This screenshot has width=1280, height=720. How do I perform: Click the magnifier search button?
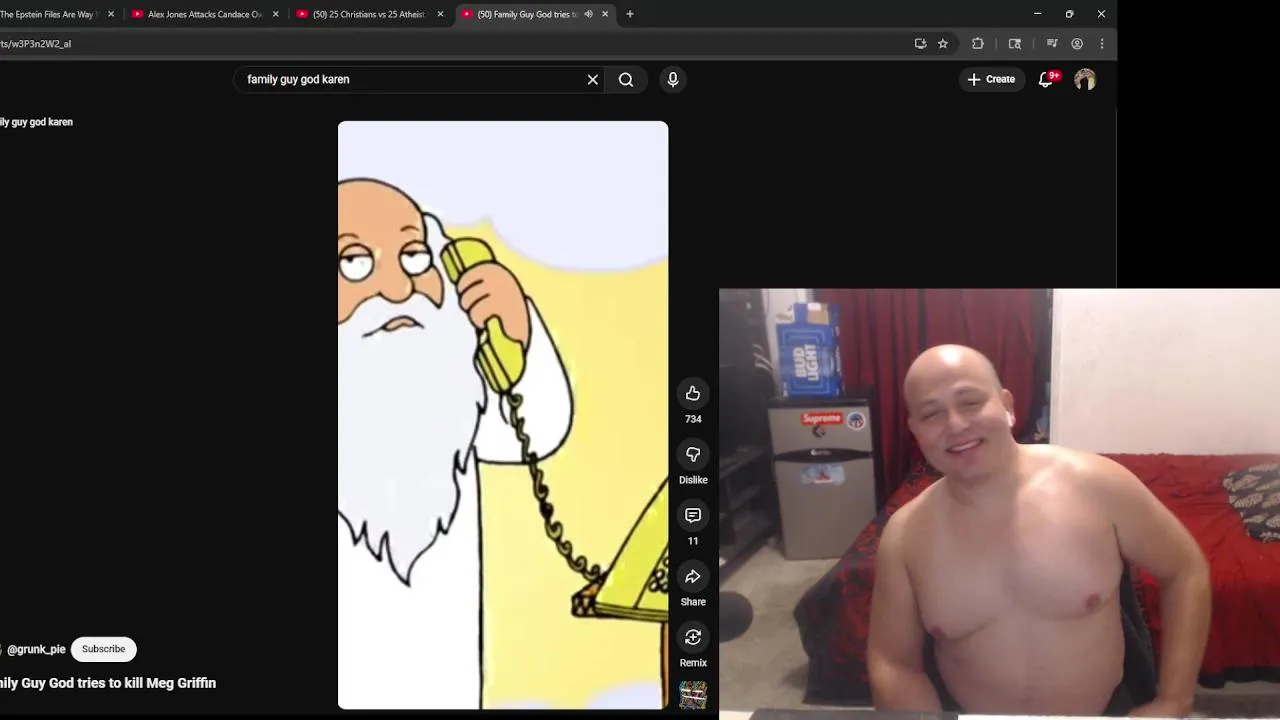(626, 79)
